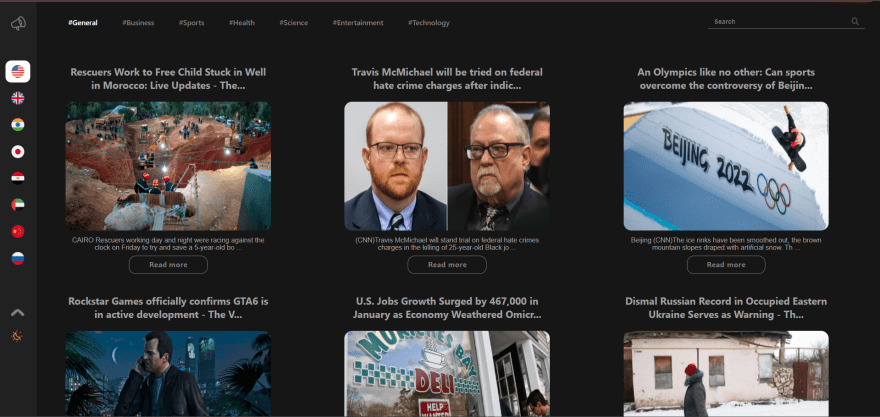Screen dimensions: 880x417
Task: Read more on the Morocco well rescue article
Action: point(168,265)
